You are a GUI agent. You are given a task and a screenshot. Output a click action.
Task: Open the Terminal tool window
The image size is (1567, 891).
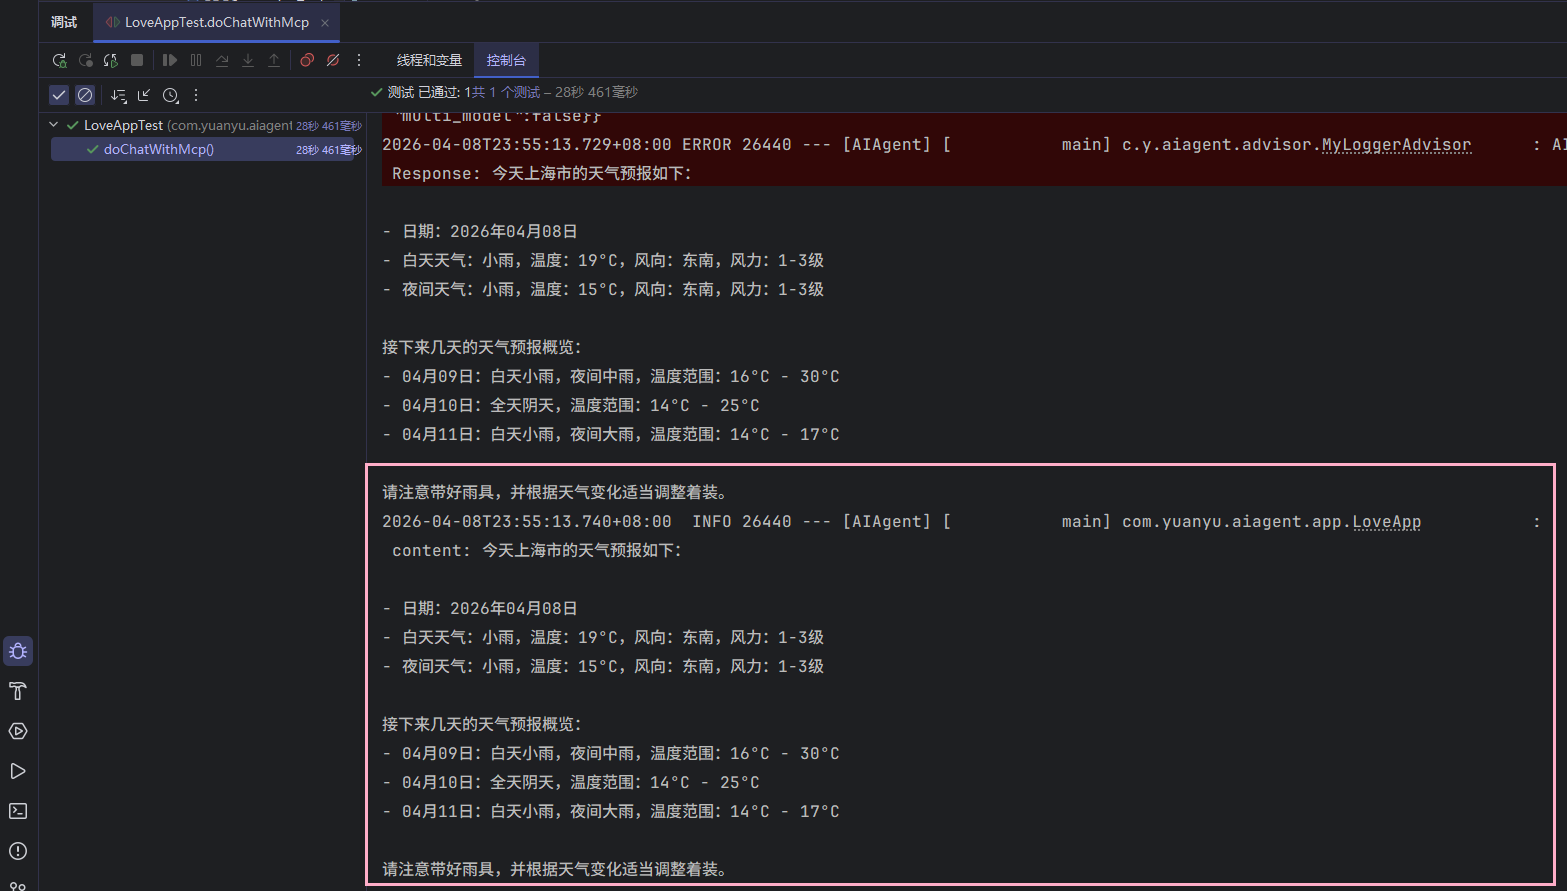pyautogui.click(x=18, y=811)
